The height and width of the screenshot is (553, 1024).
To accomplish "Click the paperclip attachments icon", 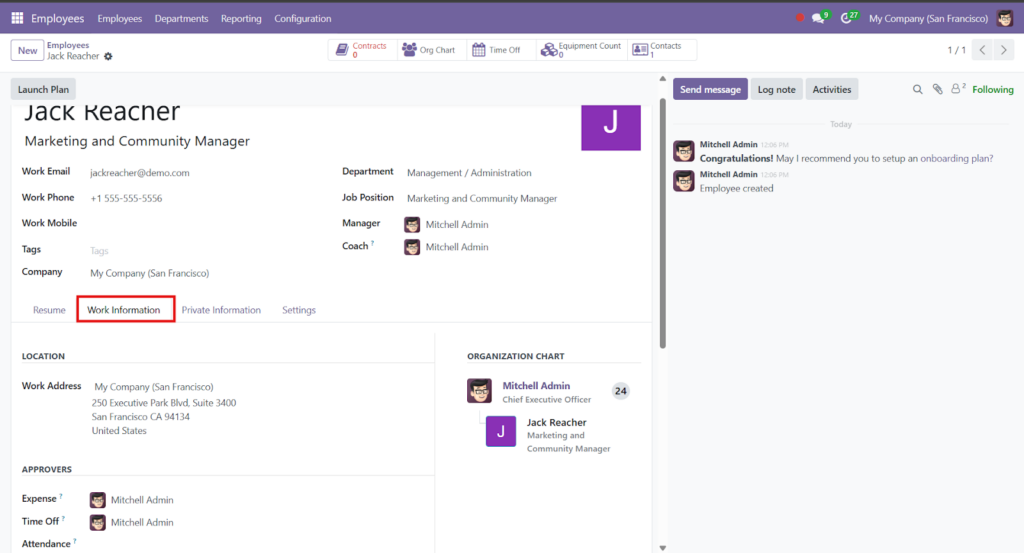I will (x=937, y=89).
